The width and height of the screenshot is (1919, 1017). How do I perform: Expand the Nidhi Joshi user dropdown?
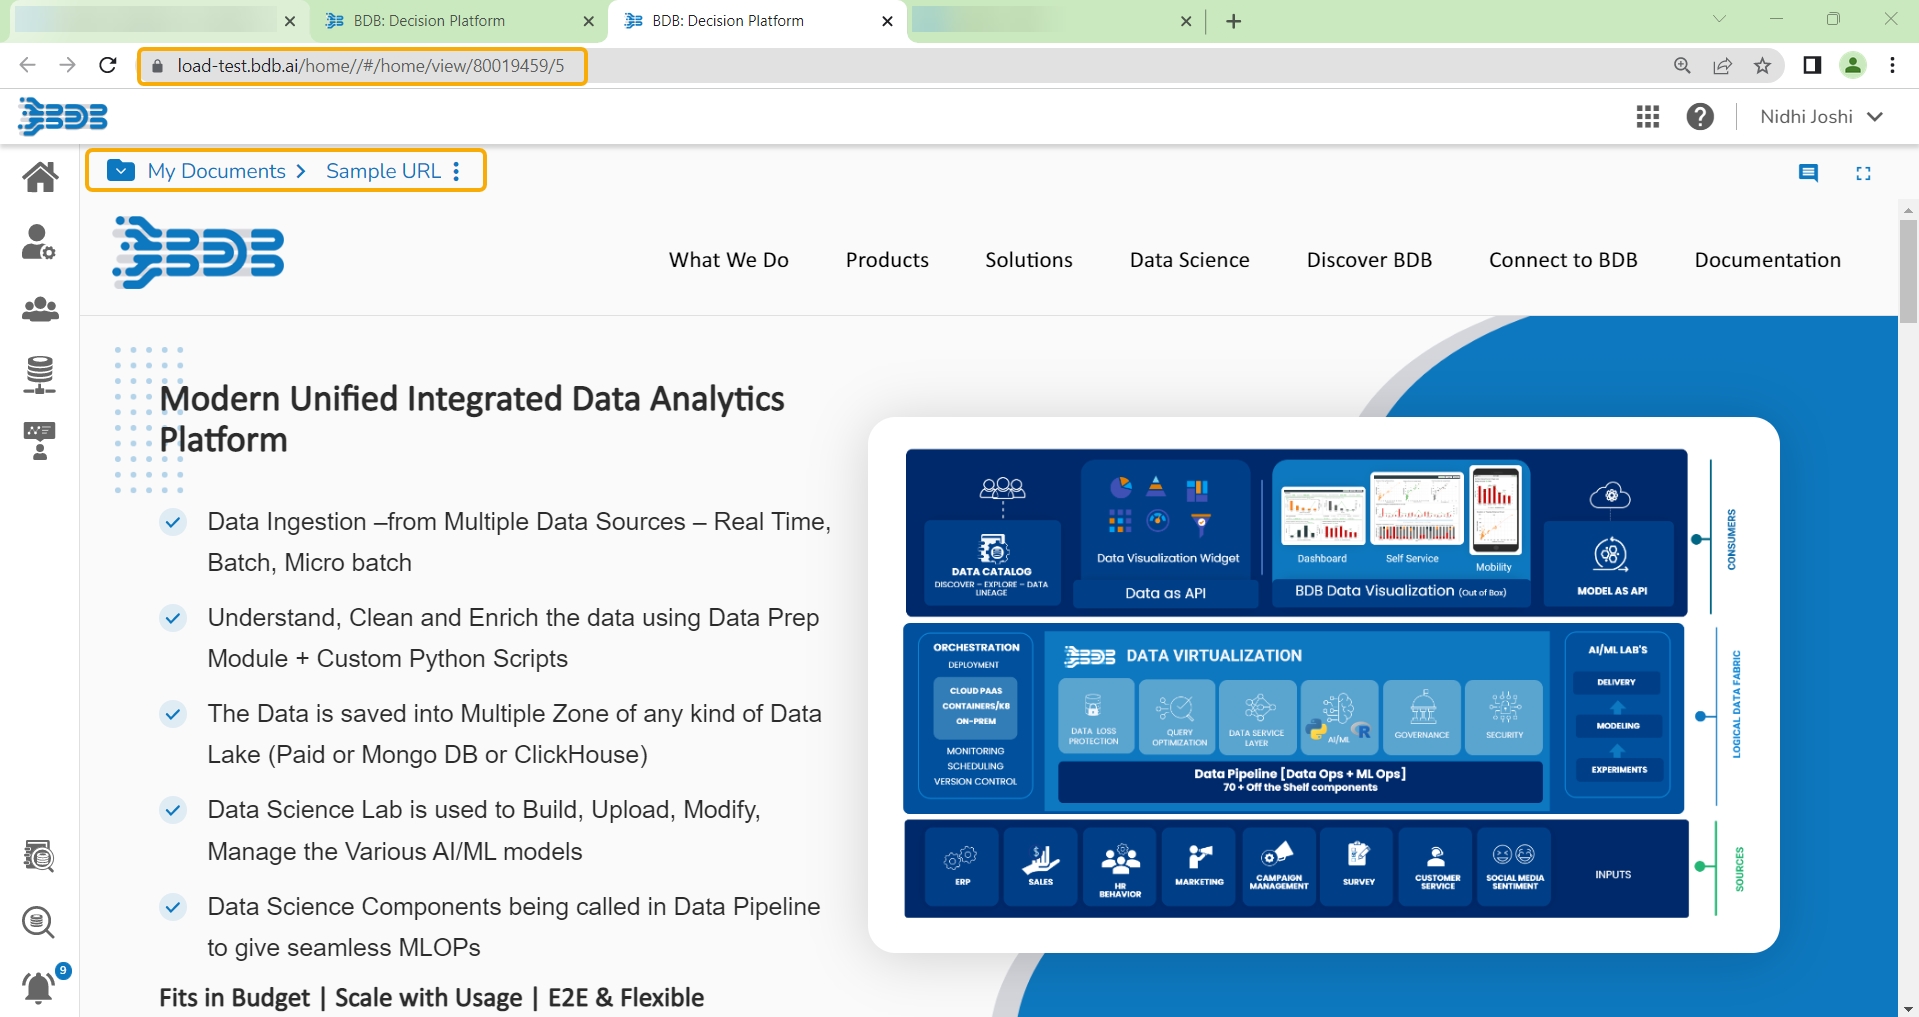click(x=1821, y=117)
